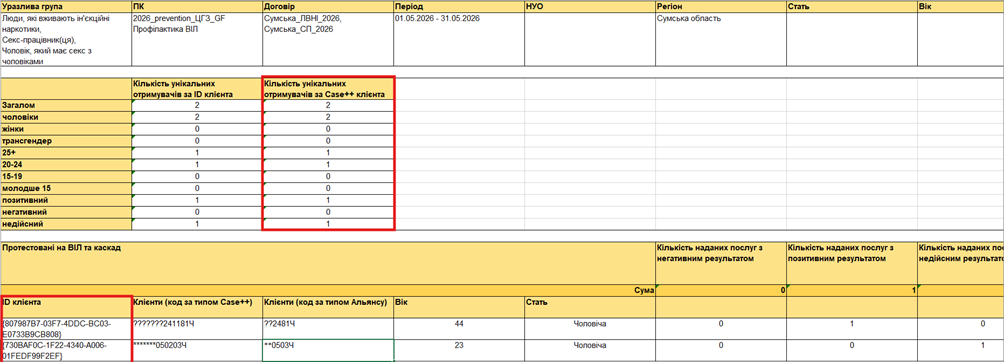Click the 'молодше 15' row label
Viewport: 1004px width, 362px height.
point(66,188)
